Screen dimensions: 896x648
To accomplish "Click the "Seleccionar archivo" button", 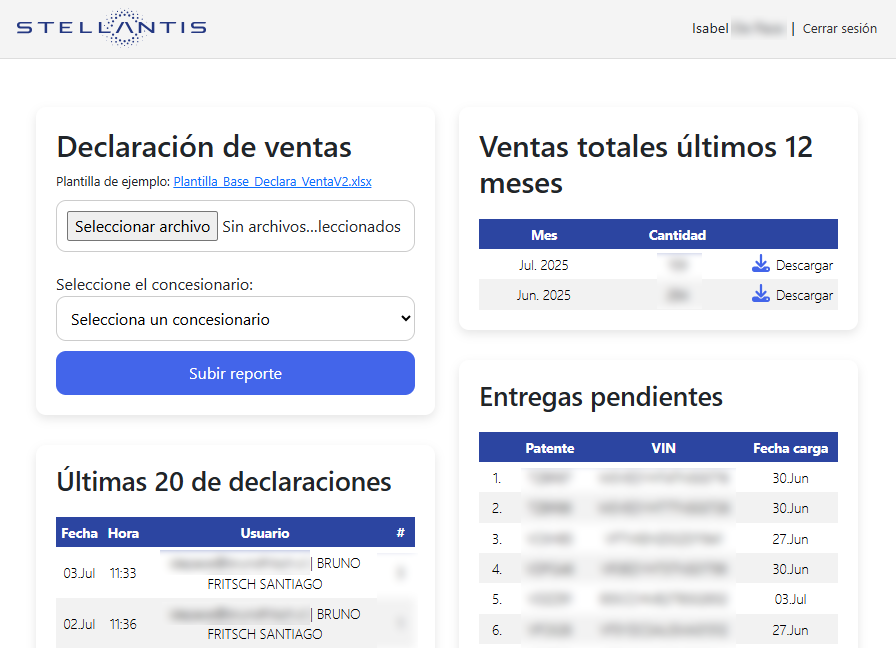I will pyautogui.click(x=141, y=226).
